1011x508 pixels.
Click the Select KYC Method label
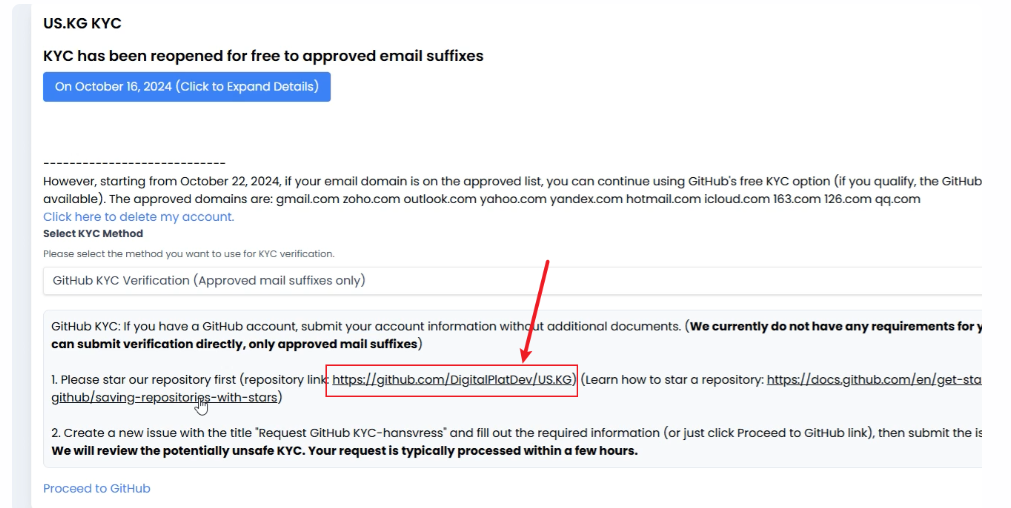tap(93, 233)
